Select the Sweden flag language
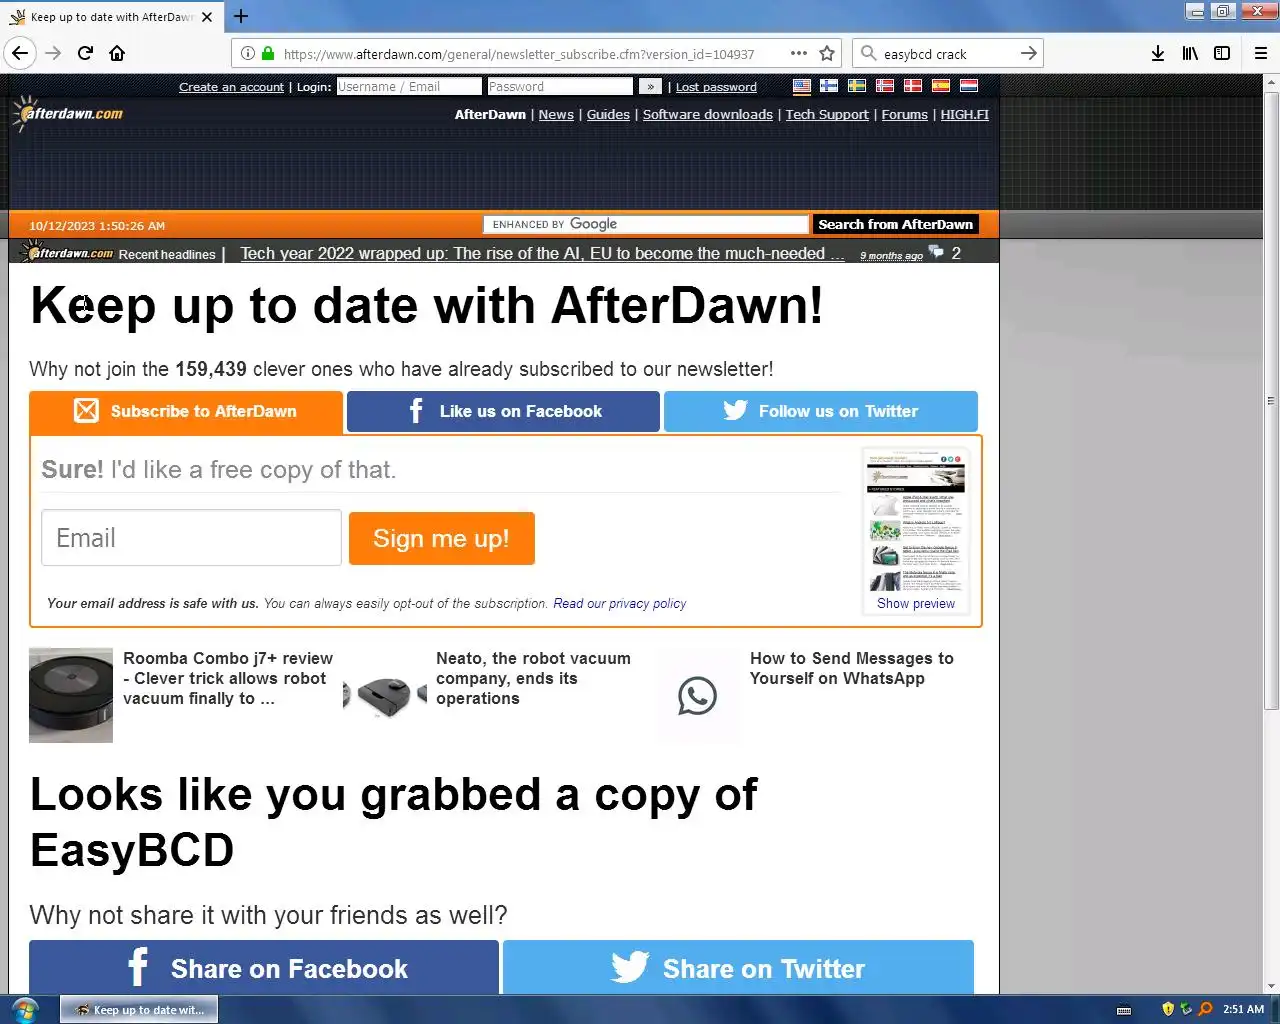The width and height of the screenshot is (1280, 1024). click(857, 86)
